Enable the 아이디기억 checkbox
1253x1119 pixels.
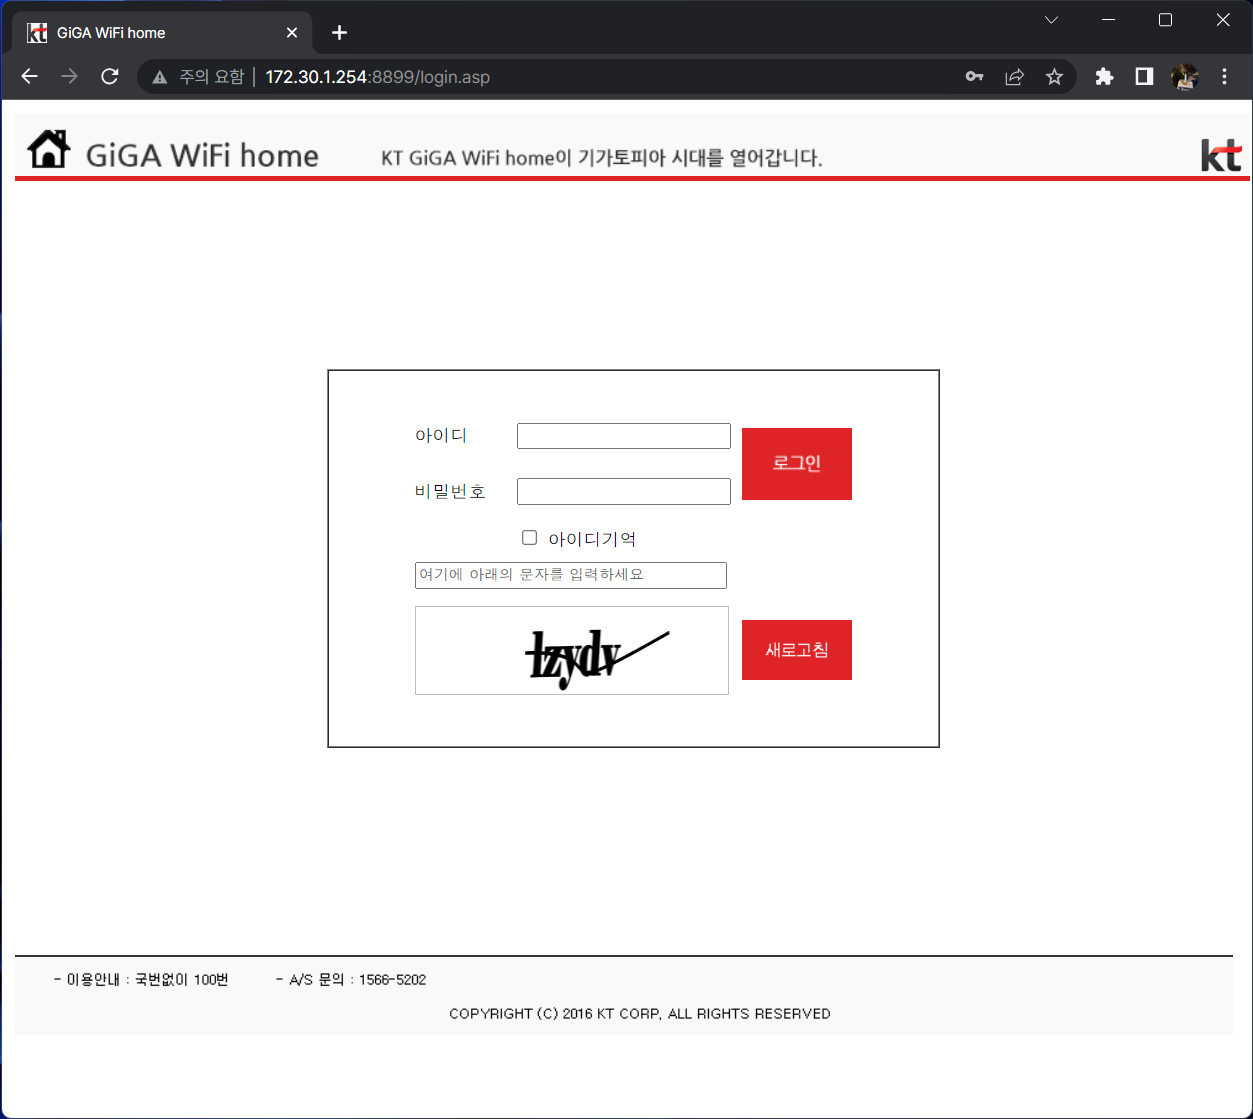tap(529, 537)
